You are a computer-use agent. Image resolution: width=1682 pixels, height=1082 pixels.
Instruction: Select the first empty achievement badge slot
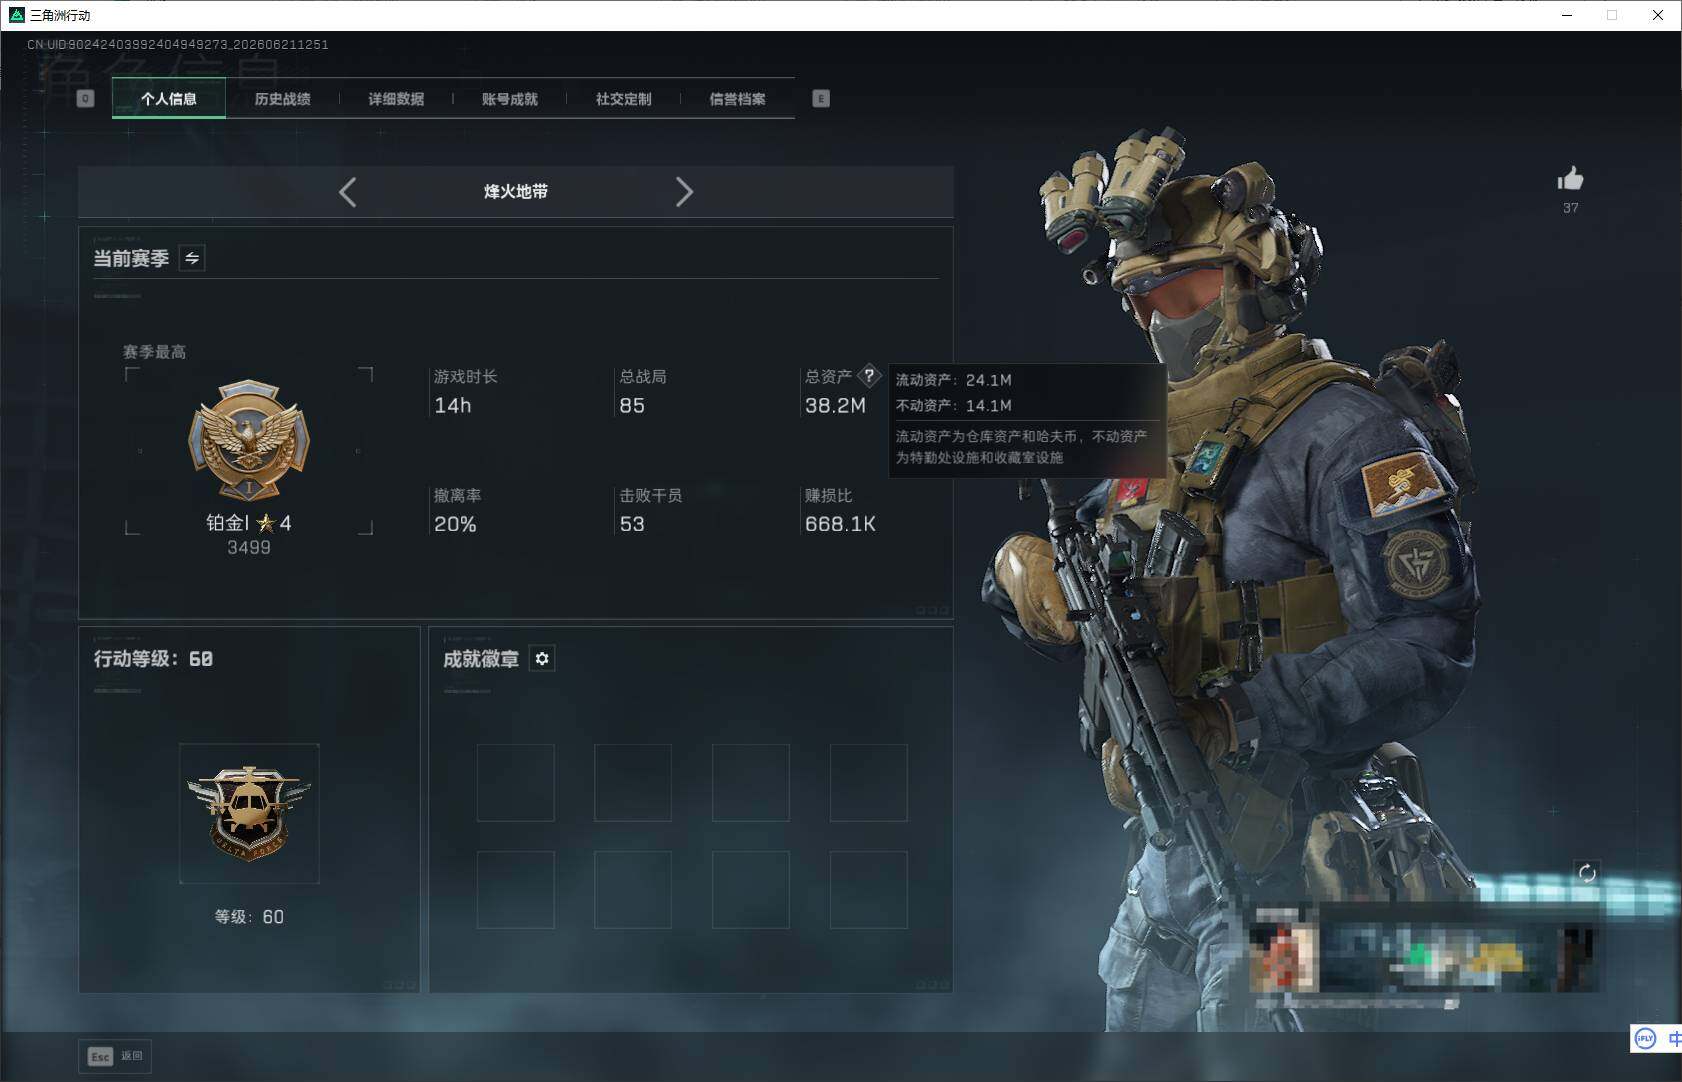coord(516,783)
